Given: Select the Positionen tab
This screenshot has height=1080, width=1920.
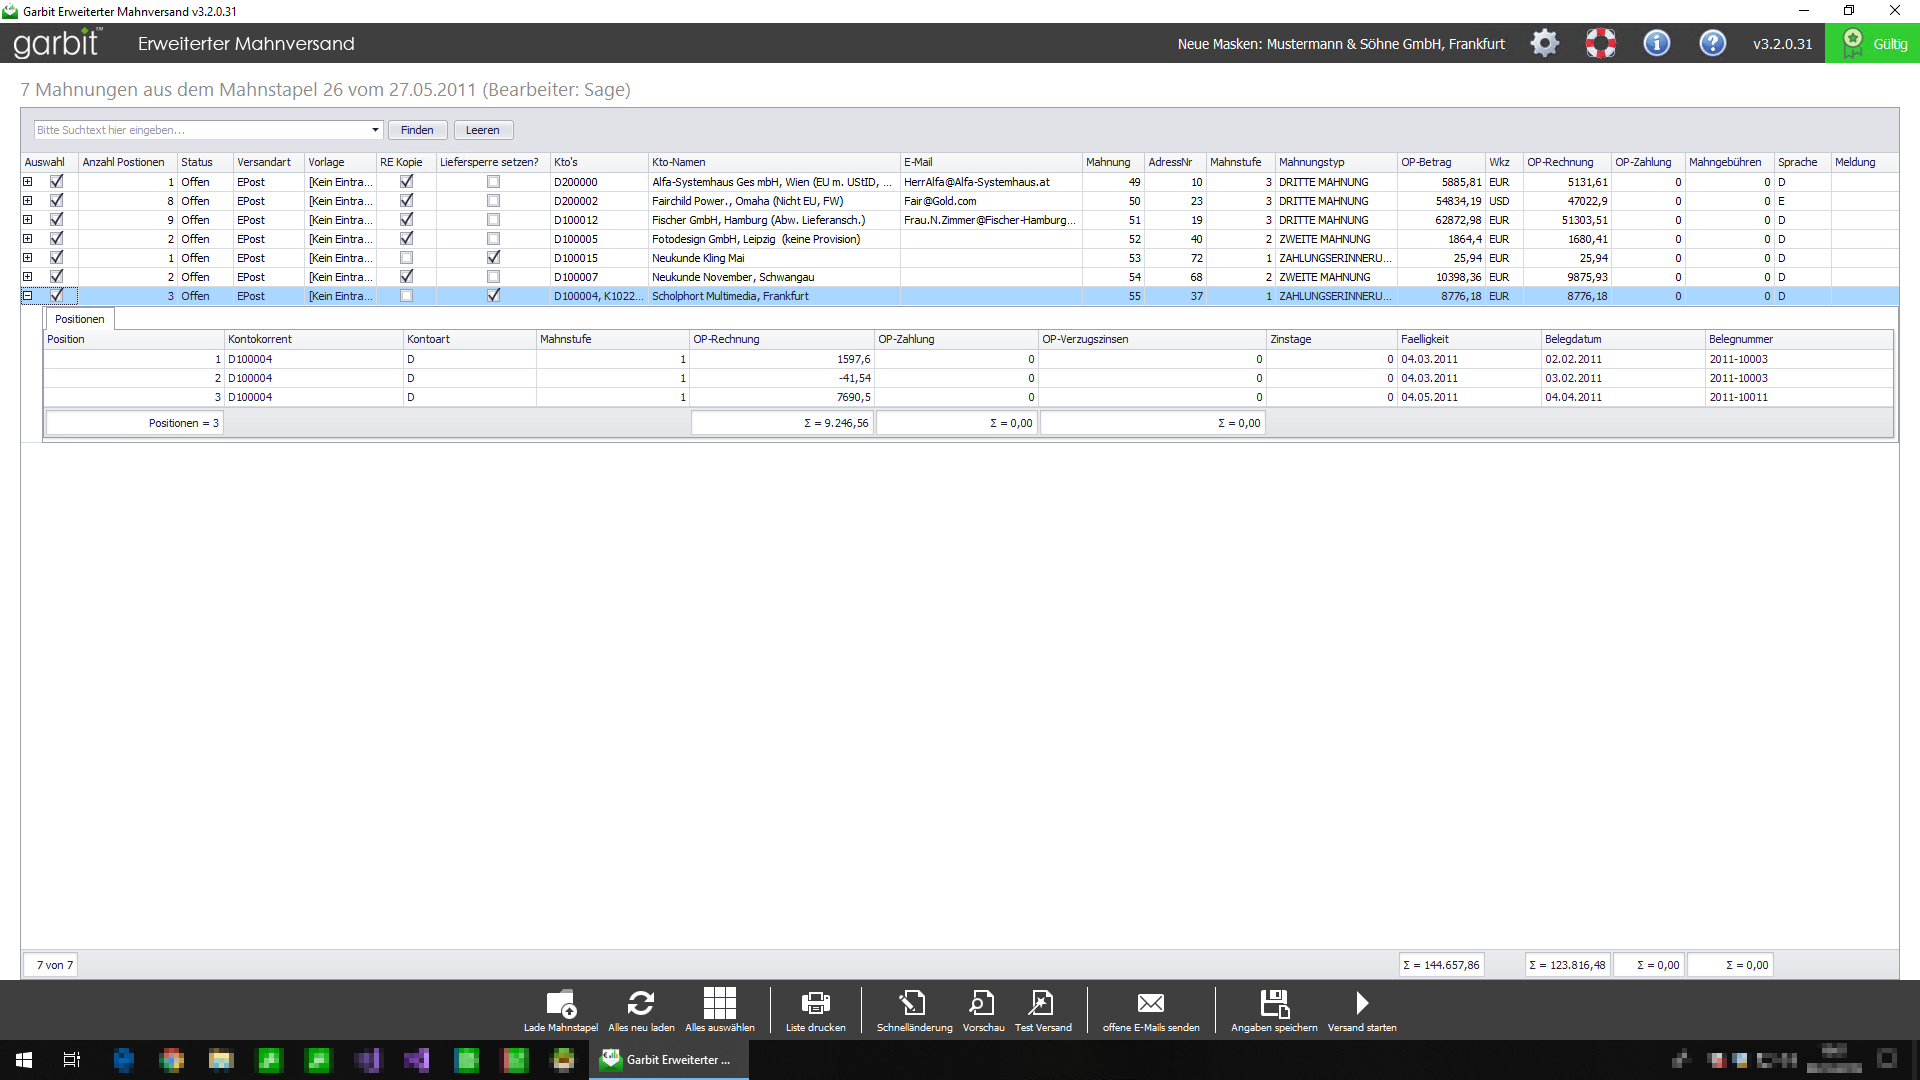Looking at the screenshot, I should pos(80,319).
